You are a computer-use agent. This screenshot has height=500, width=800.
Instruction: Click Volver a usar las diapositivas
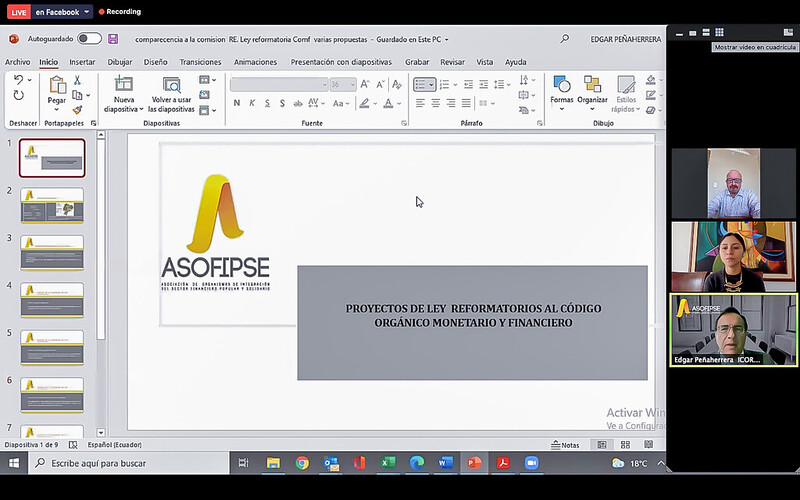(171, 95)
